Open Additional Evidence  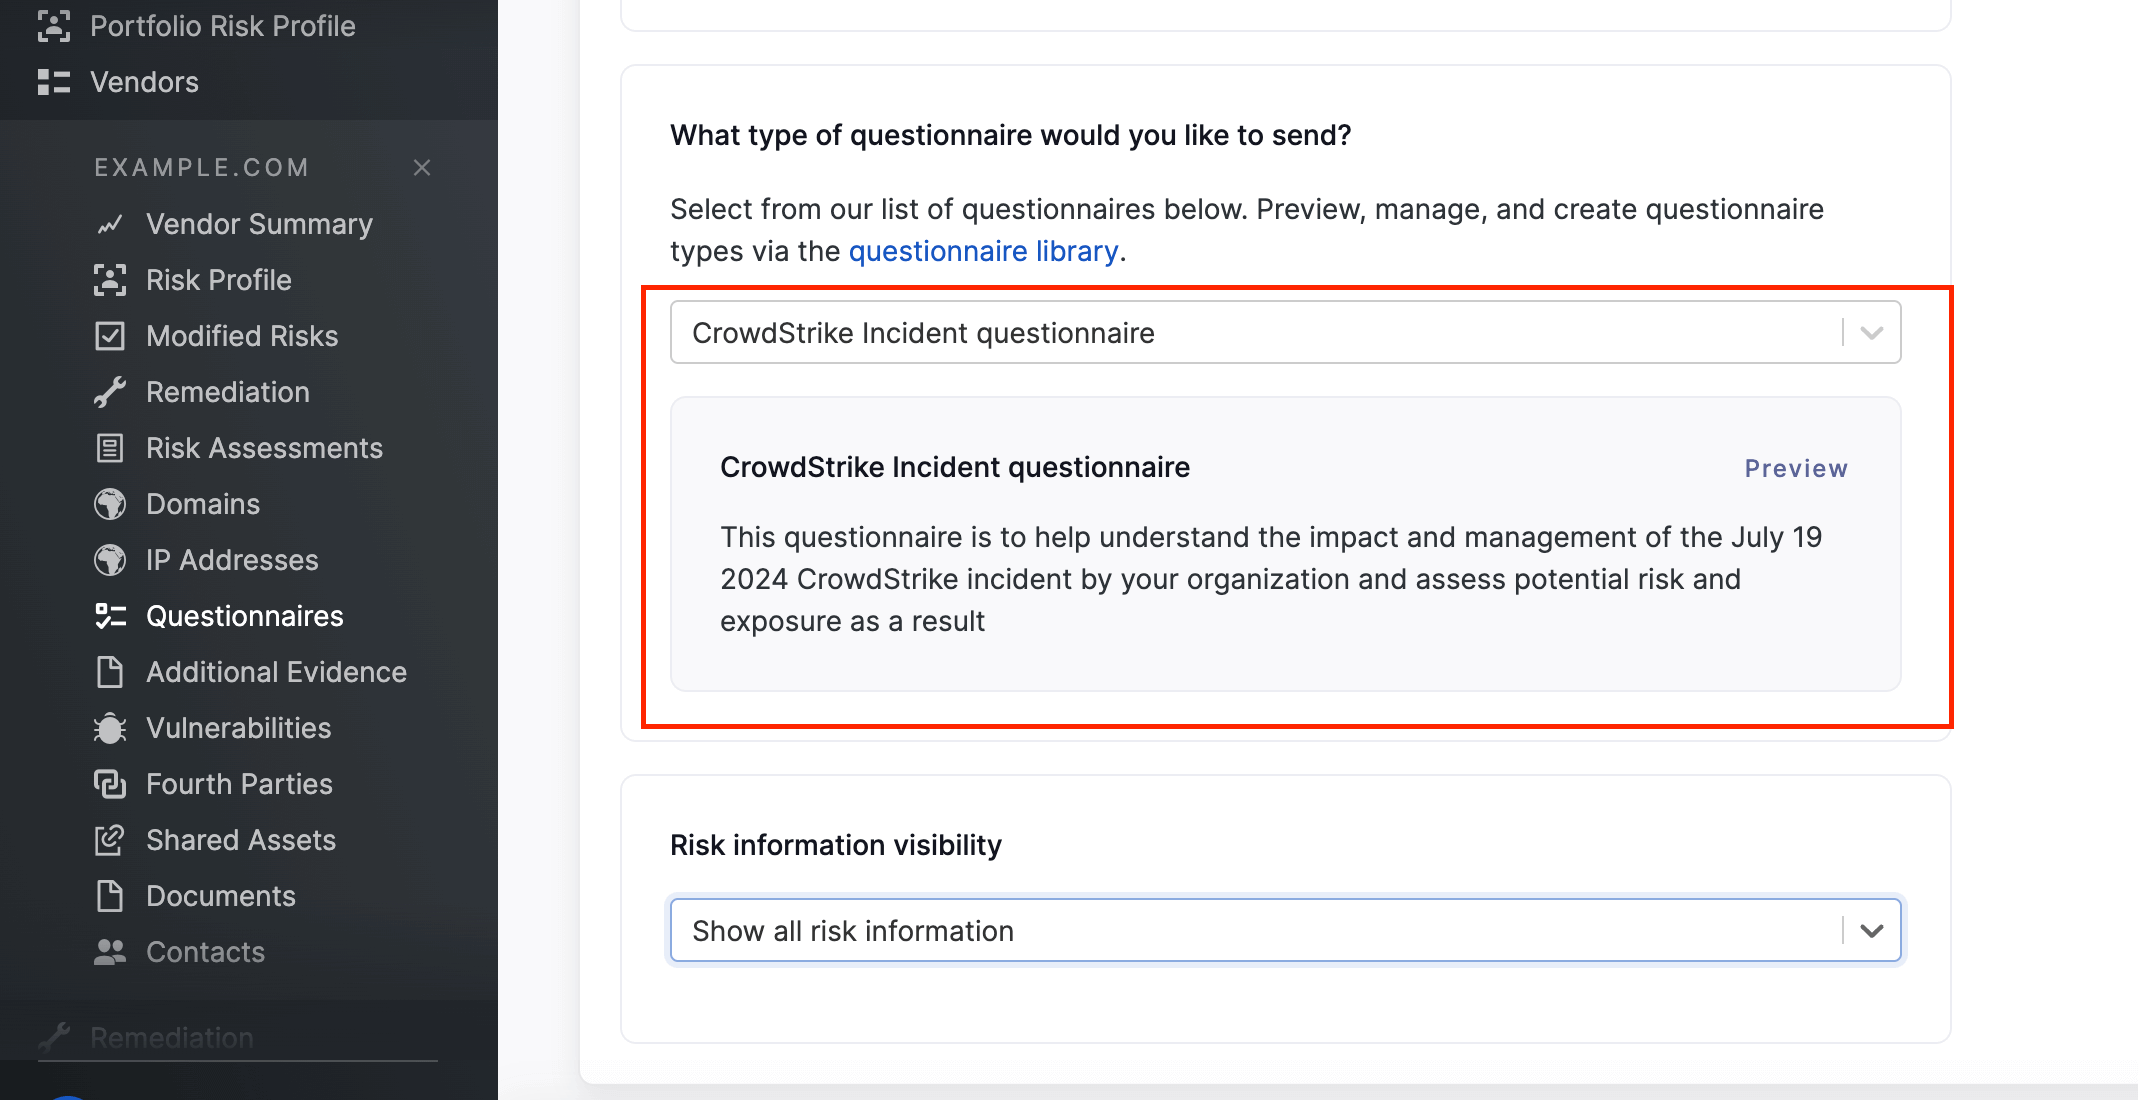277,672
